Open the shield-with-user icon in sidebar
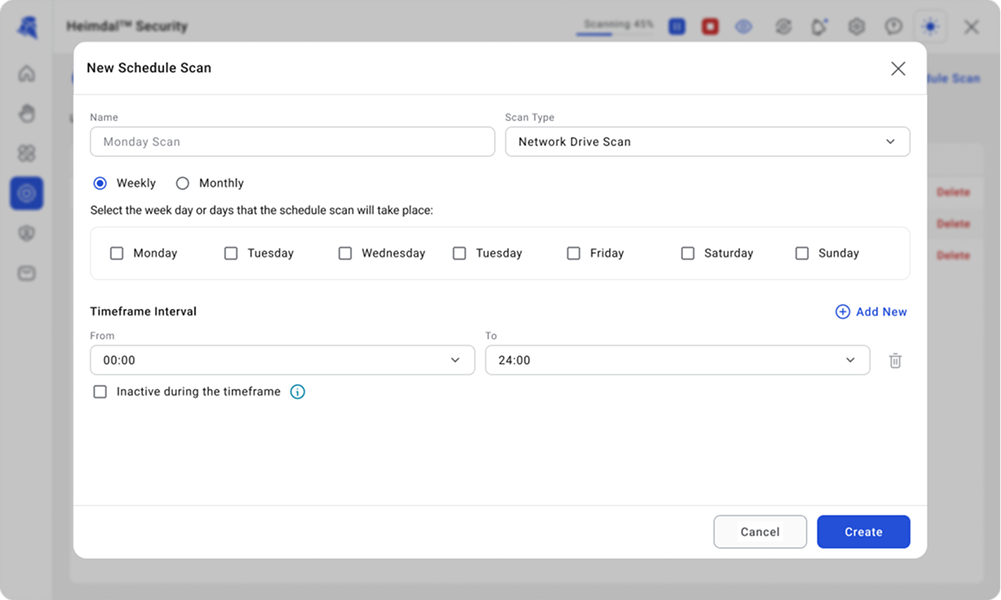 (x=26, y=233)
